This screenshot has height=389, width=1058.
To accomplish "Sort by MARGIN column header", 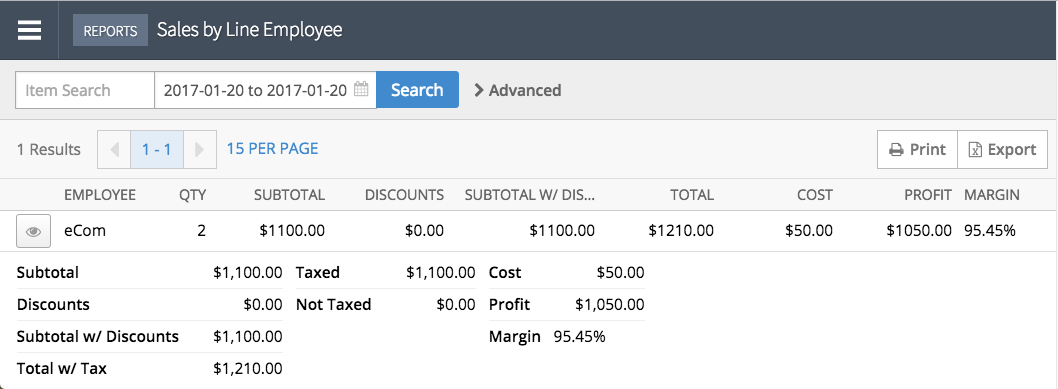I will 992,195.
